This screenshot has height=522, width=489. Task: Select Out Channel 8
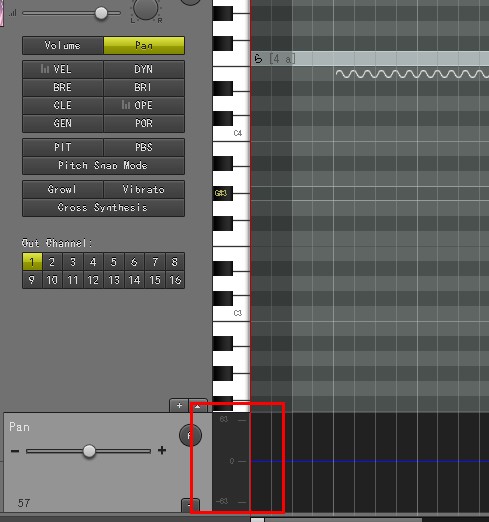[x=175, y=262]
